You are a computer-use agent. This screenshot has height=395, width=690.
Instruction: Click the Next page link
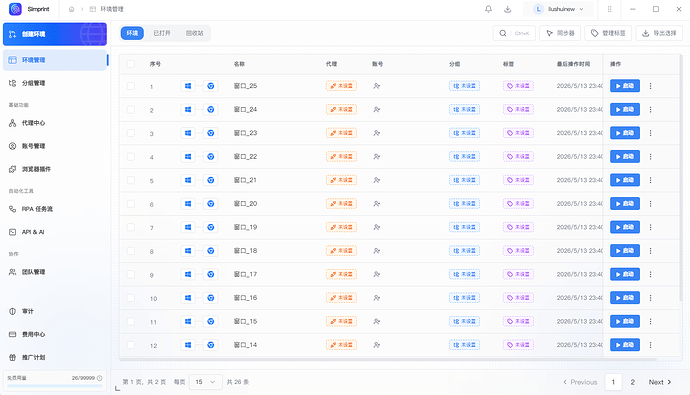pyautogui.click(x=660, y=382)
